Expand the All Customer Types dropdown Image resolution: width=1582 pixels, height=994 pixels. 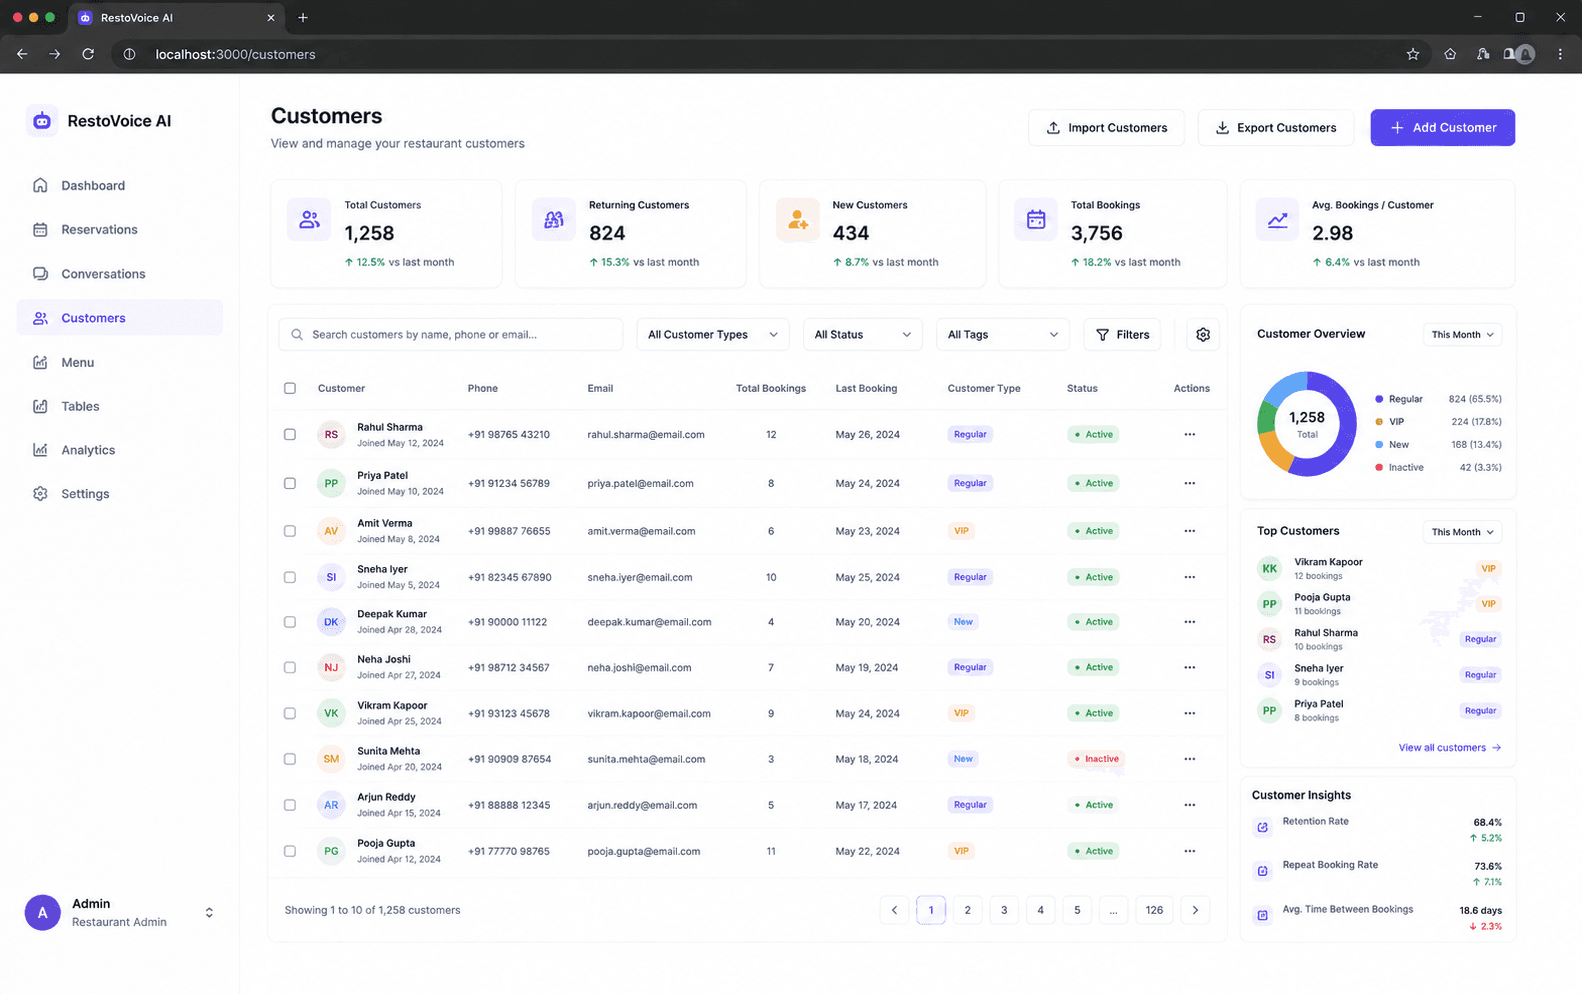pos(713,335)
